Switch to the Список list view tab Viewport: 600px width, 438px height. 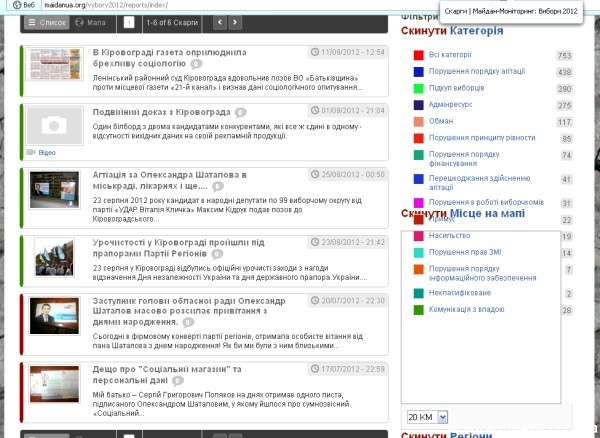coord(47,23)
